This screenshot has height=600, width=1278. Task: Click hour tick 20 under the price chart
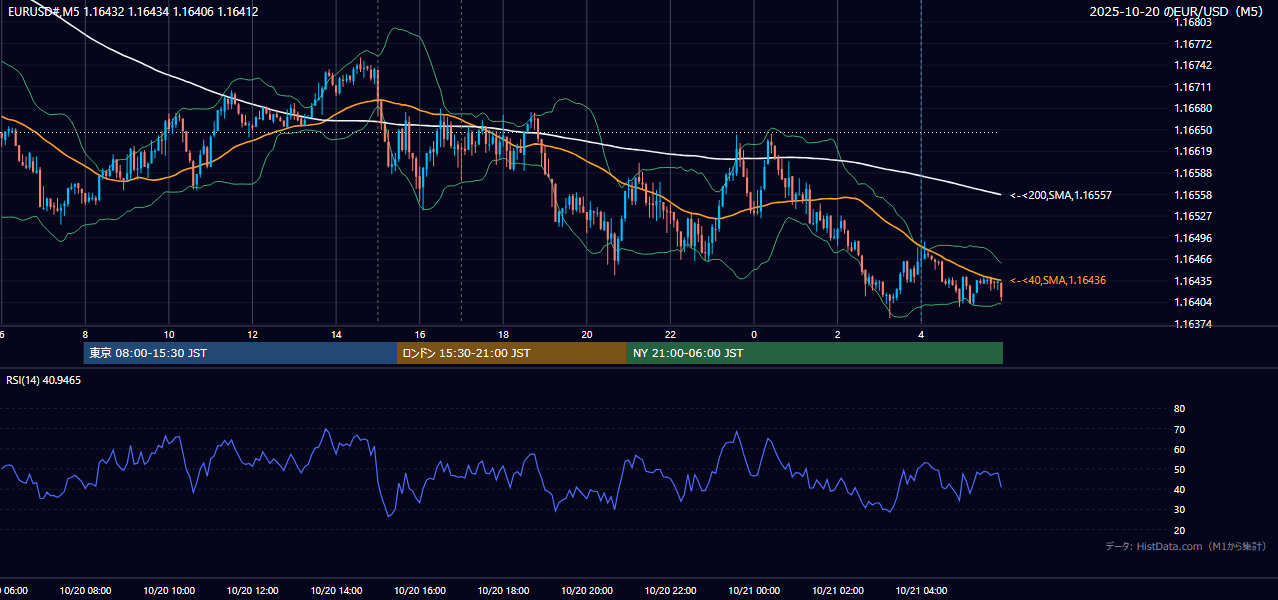click(587, 335)
